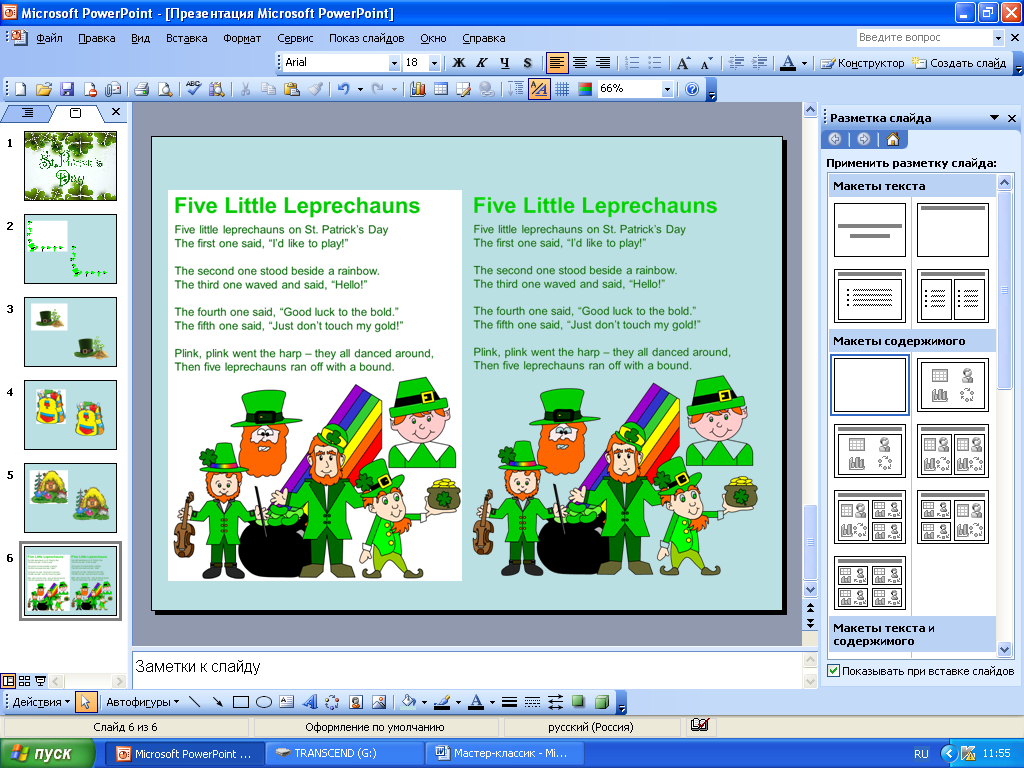
Task: Click the Создать слайд button
Action: pos(959,63)
